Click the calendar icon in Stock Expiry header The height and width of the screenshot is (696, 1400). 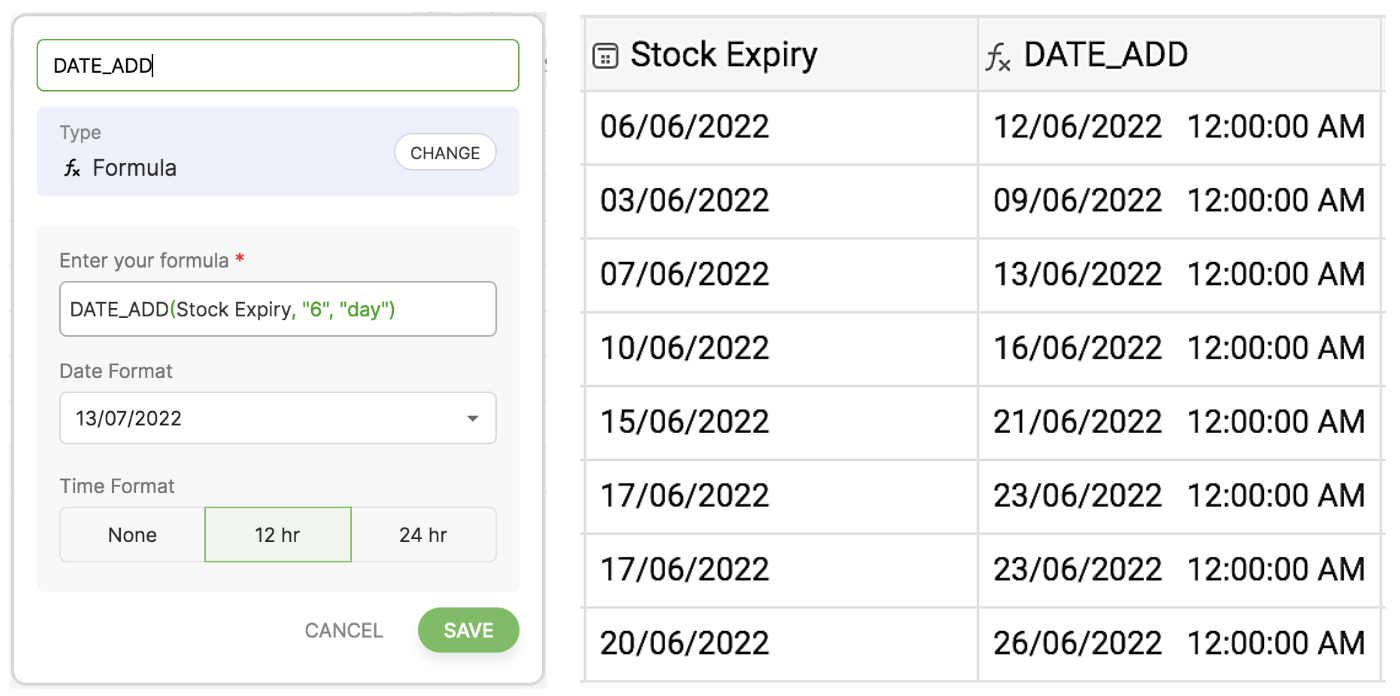(605, 56)
